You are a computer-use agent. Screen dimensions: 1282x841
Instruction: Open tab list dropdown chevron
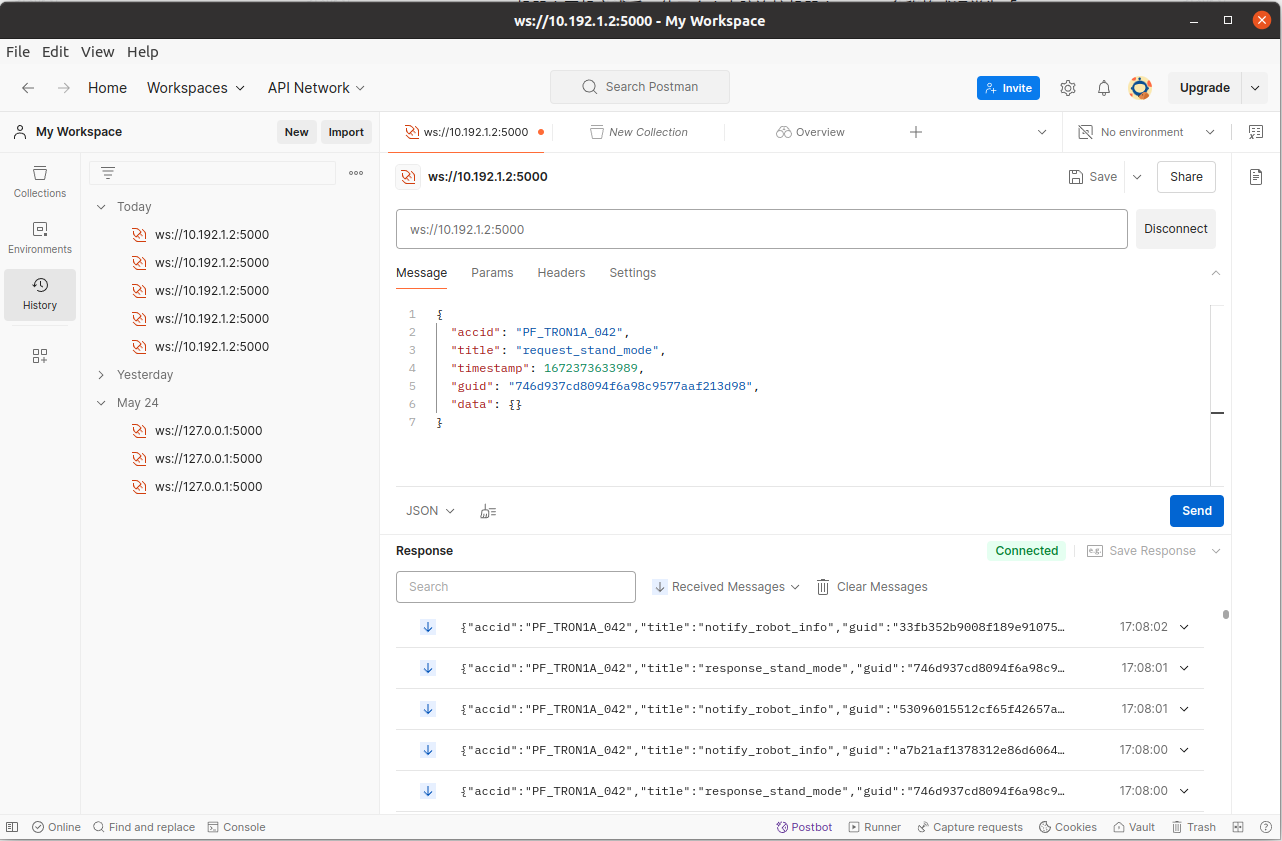tap(1042, 132)
